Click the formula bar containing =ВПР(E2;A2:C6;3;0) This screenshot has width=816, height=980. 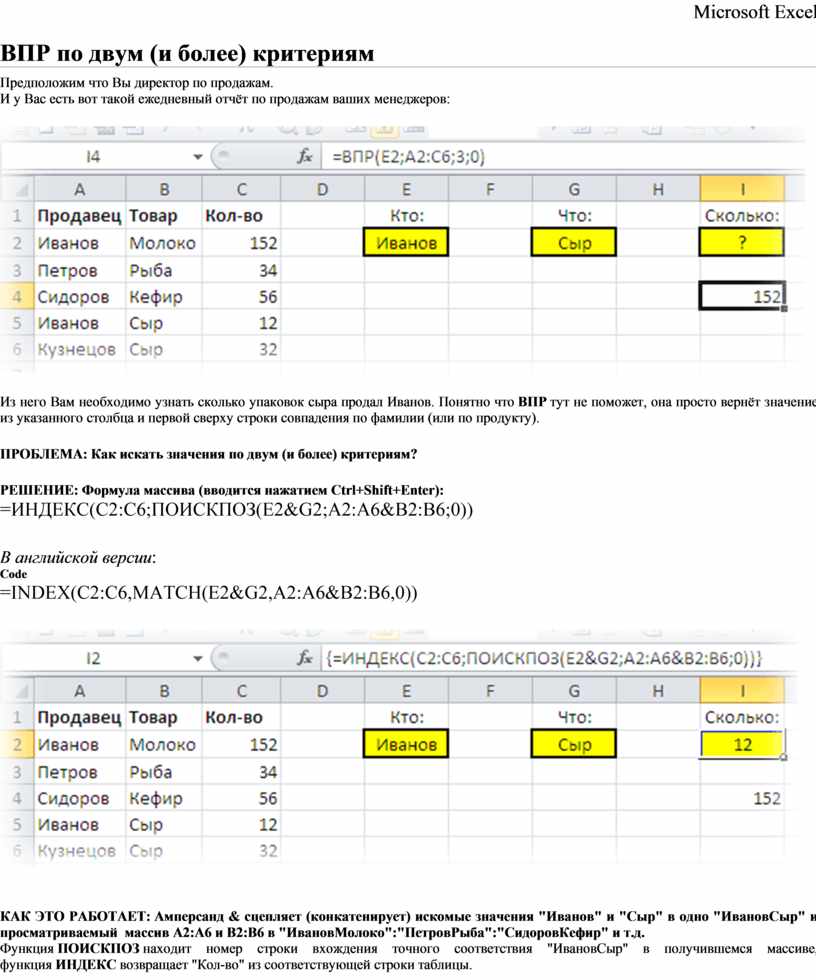point(562,156)
